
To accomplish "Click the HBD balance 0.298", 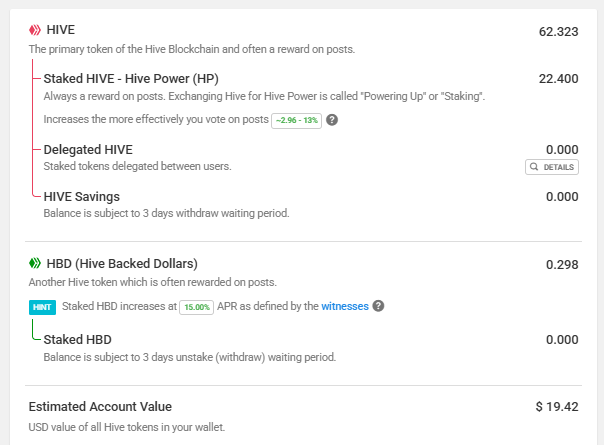I will pyautogui.click(x=562, y=265).
